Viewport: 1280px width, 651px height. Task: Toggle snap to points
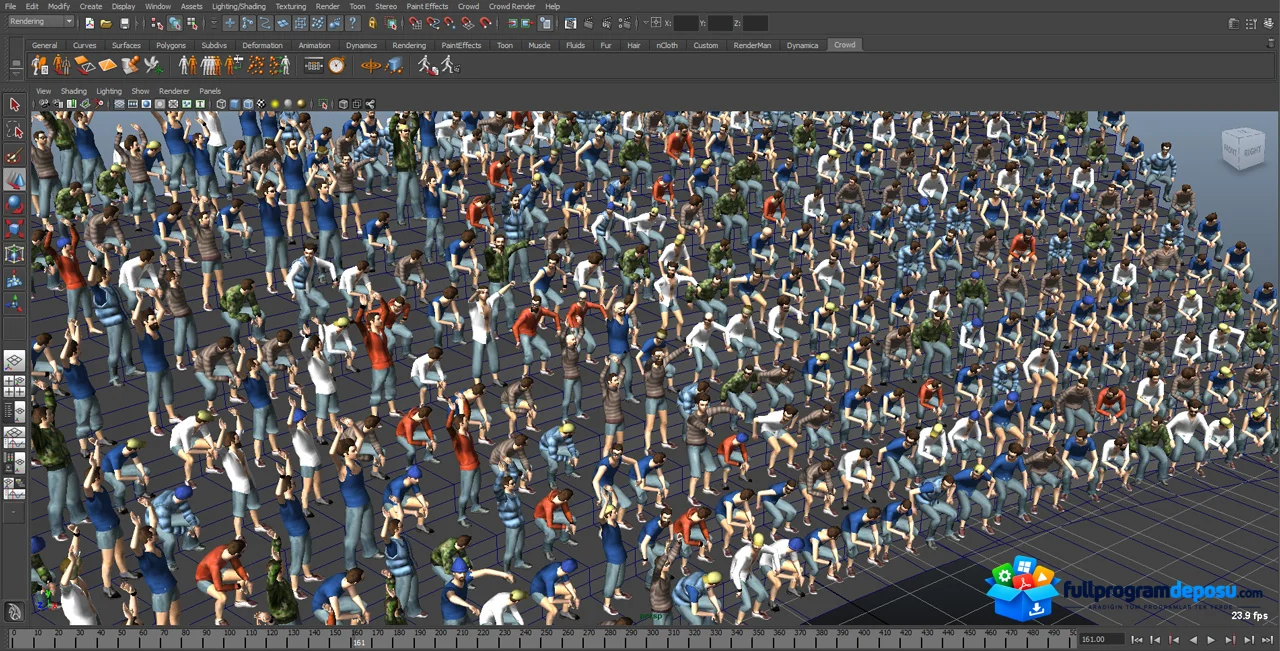click(x=450, y=23)
